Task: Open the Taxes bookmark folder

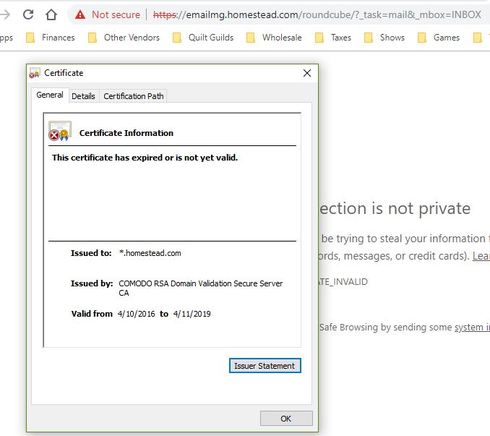Action: point(333,38)
